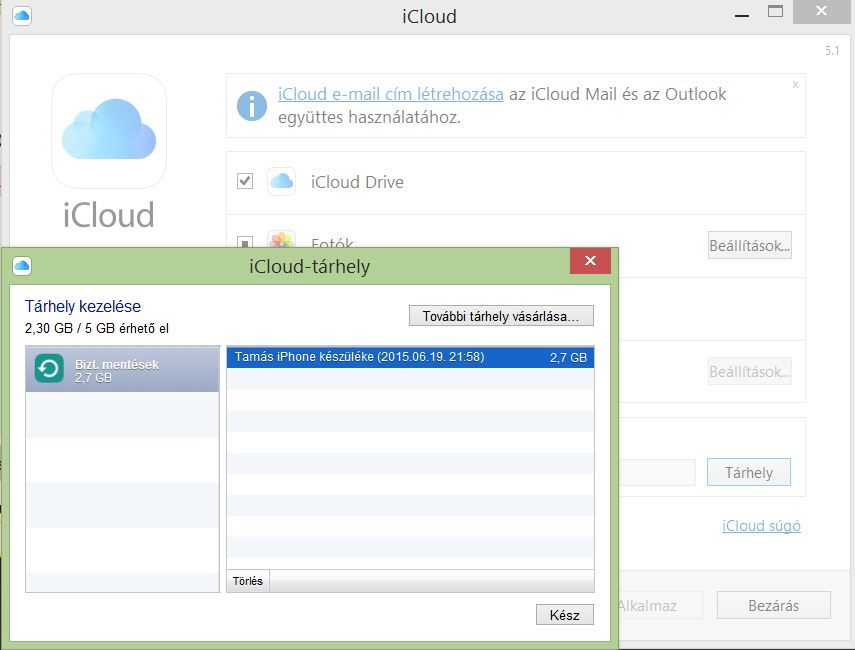The image size is (855, 650).
Task: Select Bizt. mentések category in sidebar
Action: 123,369
